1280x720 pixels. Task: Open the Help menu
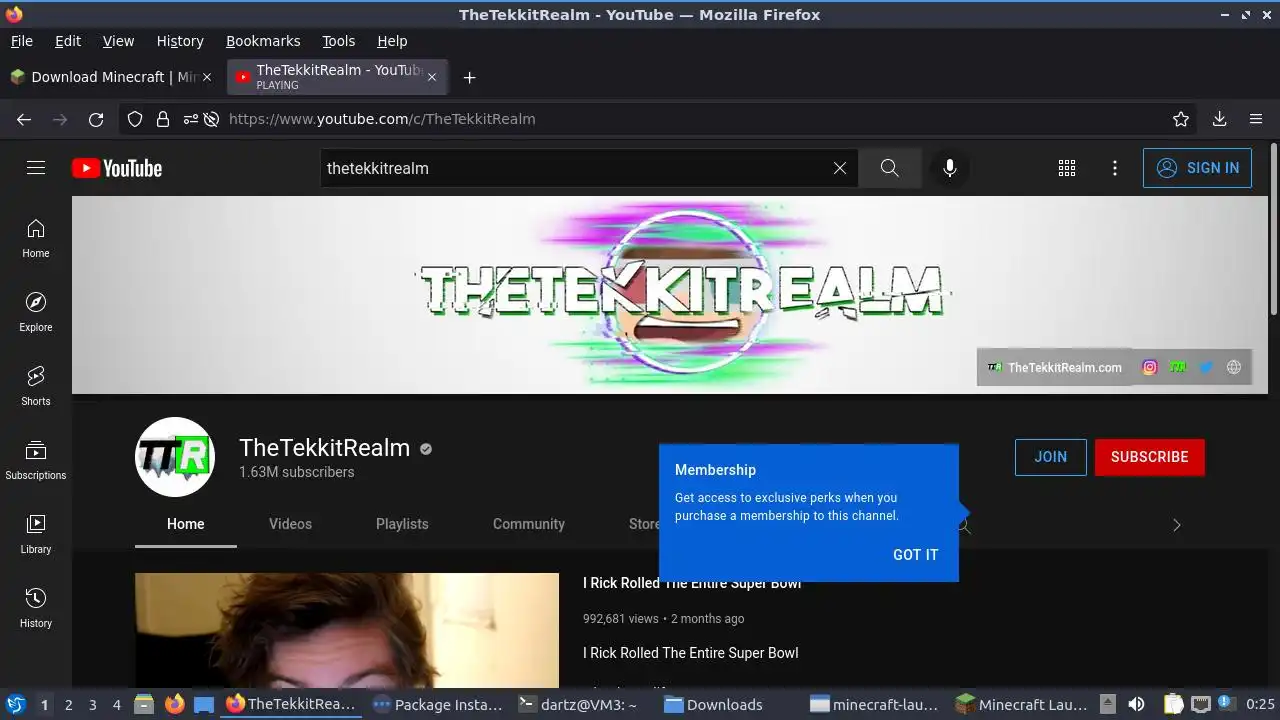coord(392,41)
